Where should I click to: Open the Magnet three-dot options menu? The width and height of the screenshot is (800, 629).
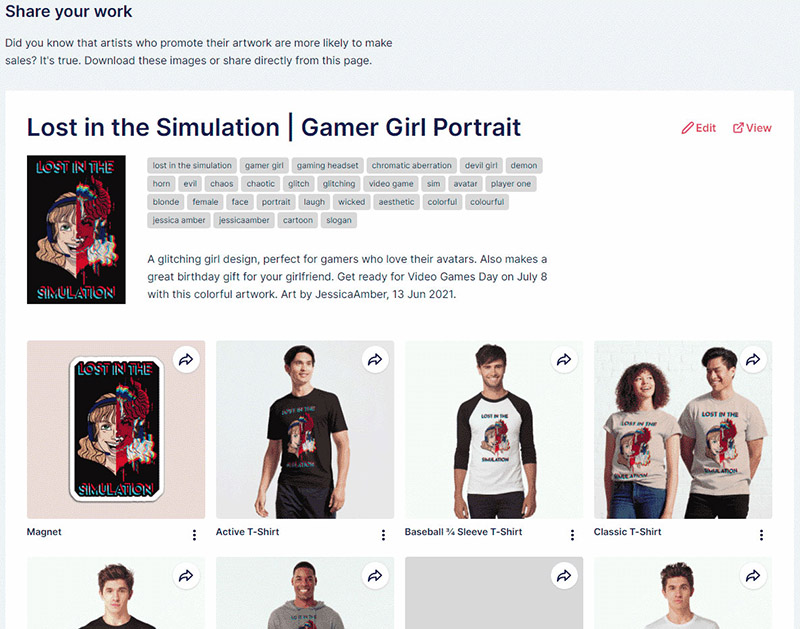click(194, 535)
